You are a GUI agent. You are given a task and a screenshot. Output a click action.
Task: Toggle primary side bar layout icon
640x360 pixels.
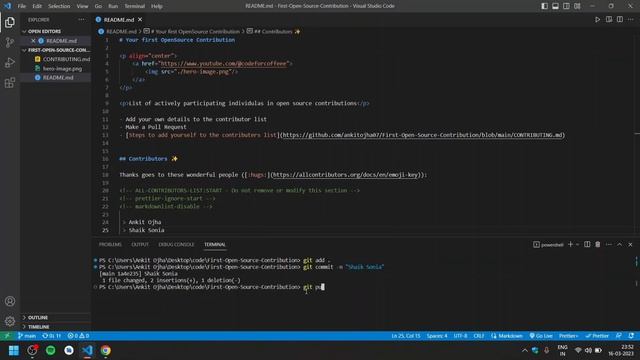pyautogui.click(x=544, y=6)
